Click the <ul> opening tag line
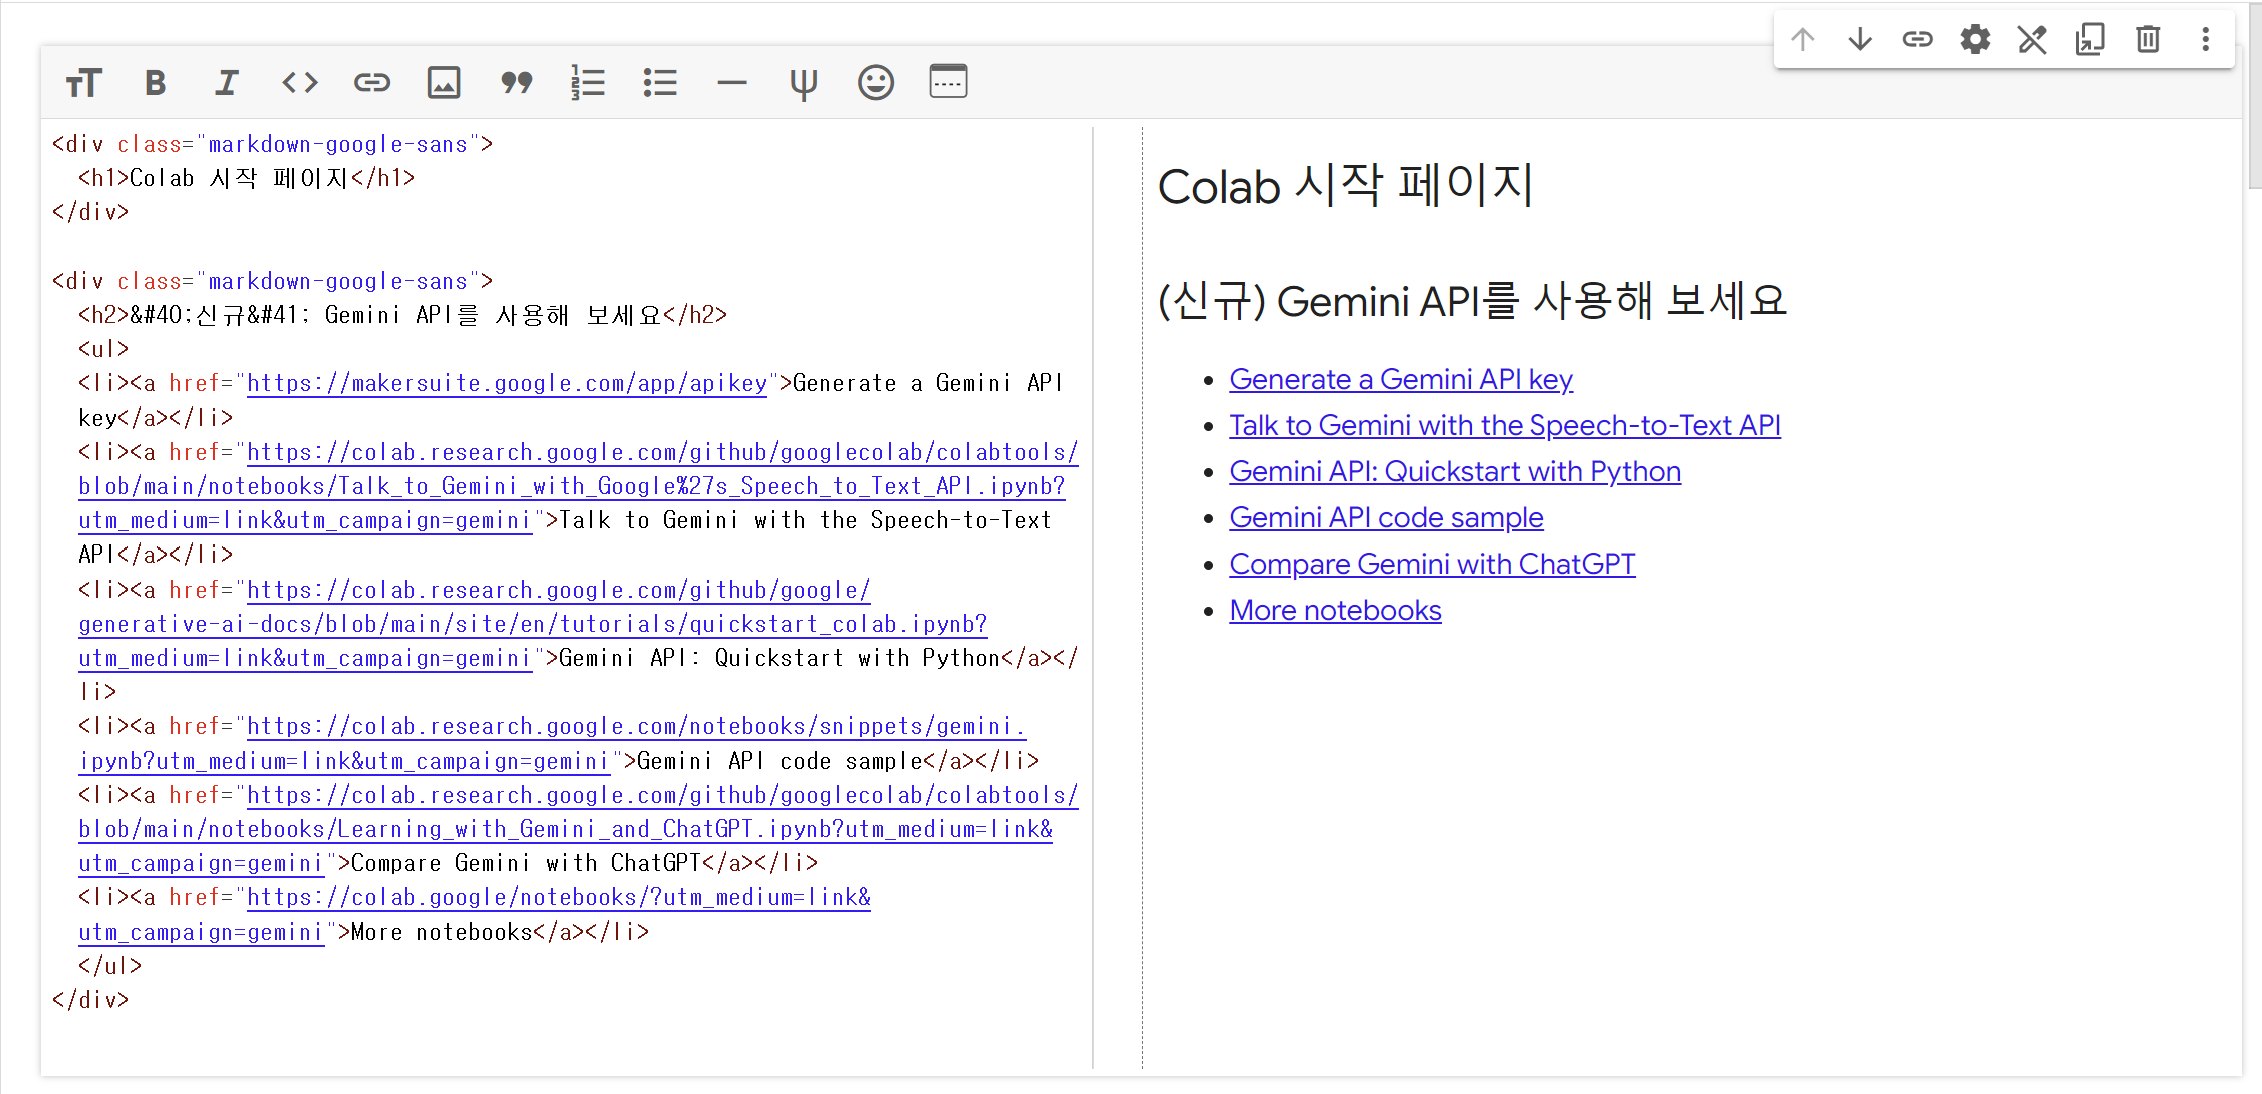 pos(103,349)
